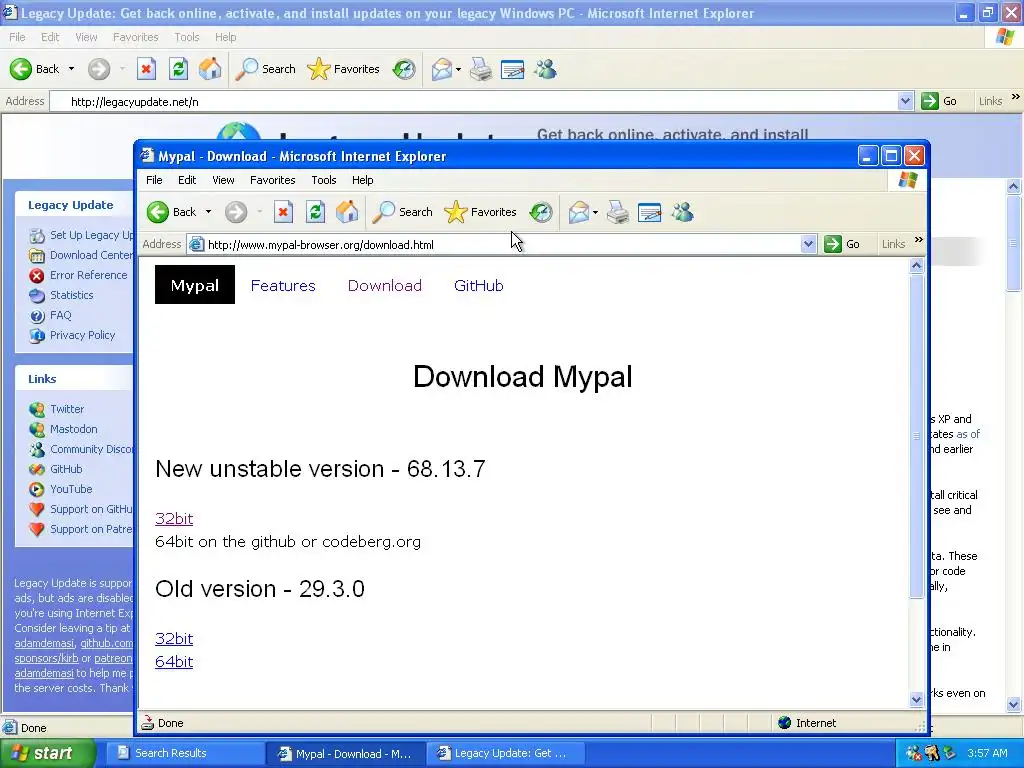This screenshot has height=768, width=1024.
Task: Open Favorites star in Mypal window toolbar
Action: click(480, 212)
